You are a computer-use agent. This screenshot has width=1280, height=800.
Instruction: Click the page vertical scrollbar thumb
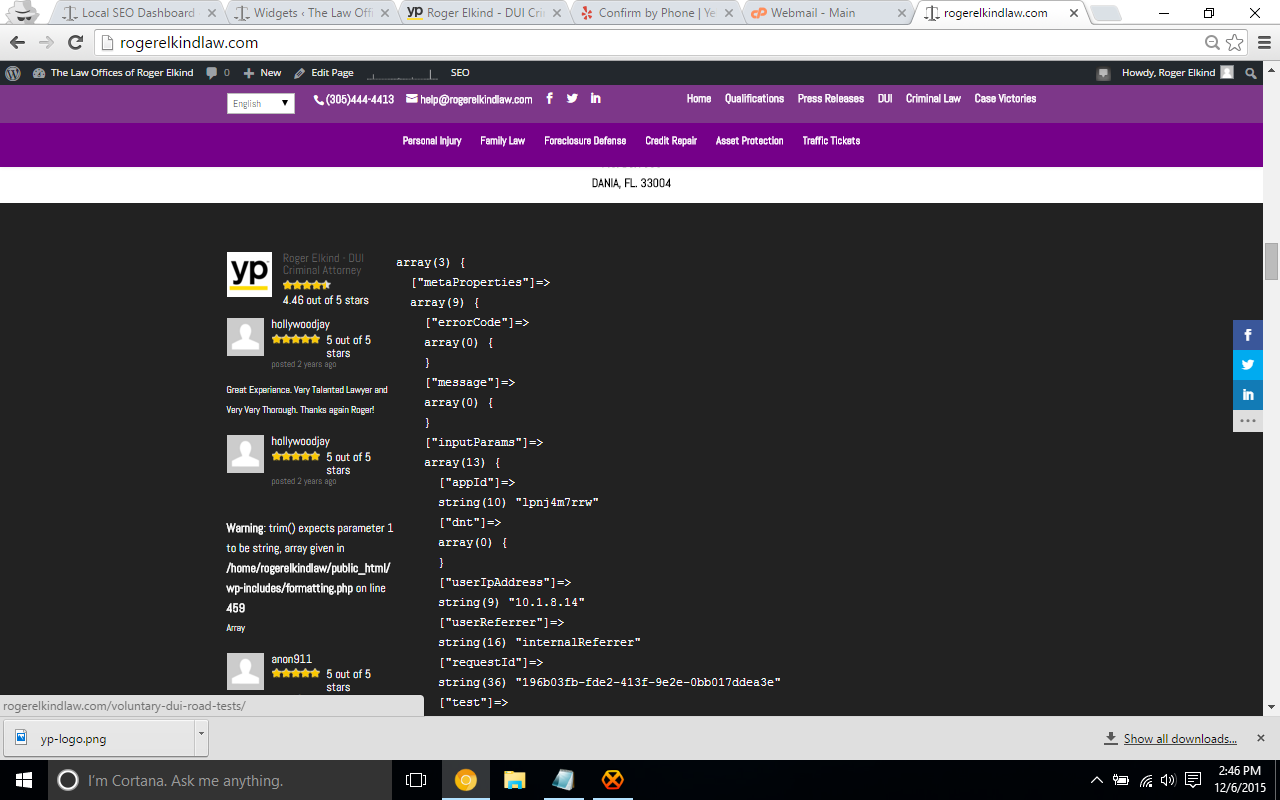pyautogui.click(x=1271, y=262)
